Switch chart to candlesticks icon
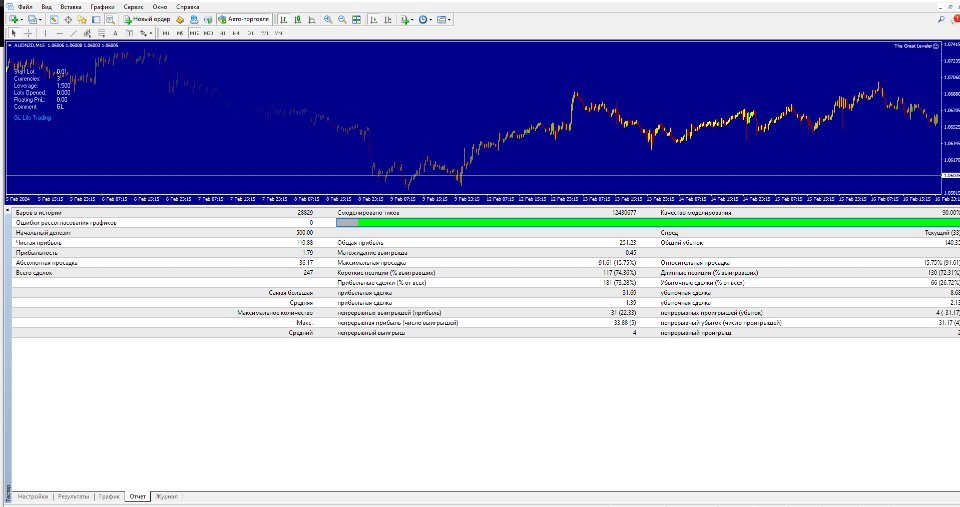Screen dimensions: 960x507 coord(298,20)
